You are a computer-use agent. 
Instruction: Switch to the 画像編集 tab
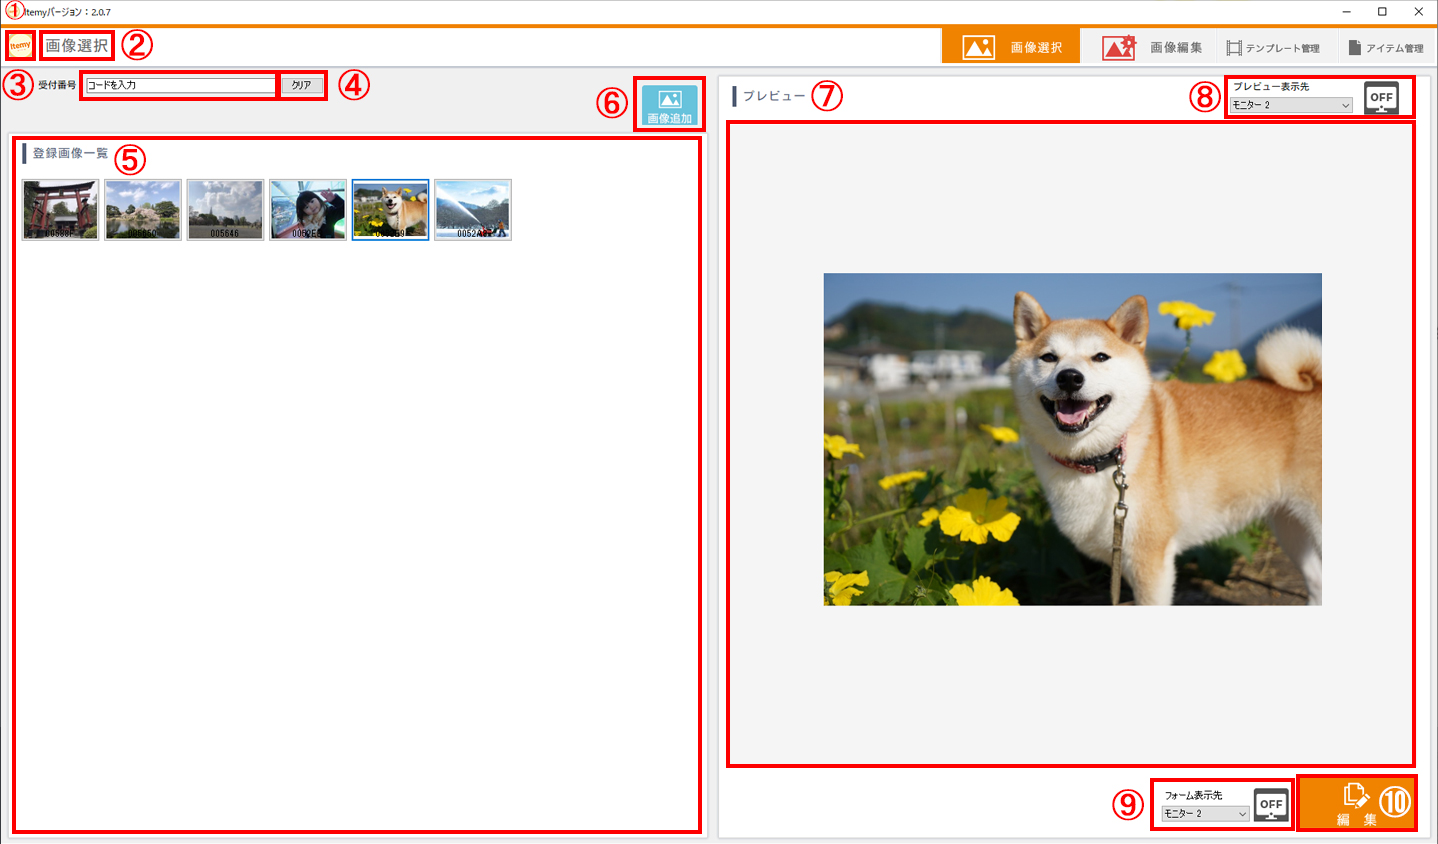1152,47
